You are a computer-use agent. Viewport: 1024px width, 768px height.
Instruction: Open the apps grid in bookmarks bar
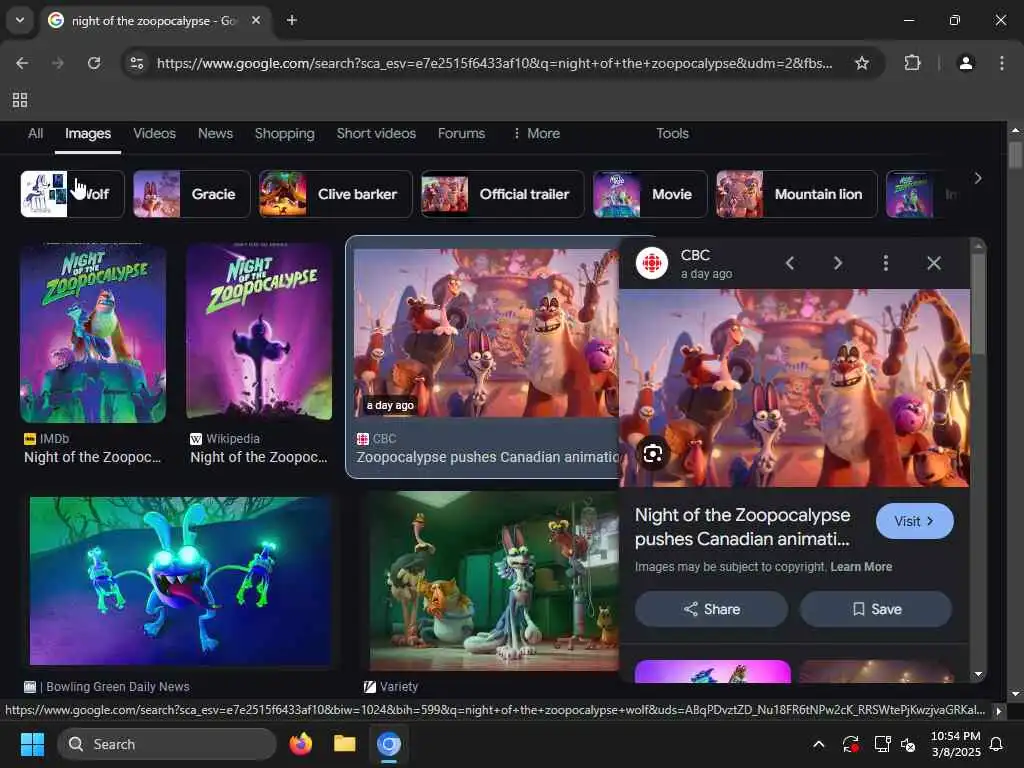click(x=20, y=100)
